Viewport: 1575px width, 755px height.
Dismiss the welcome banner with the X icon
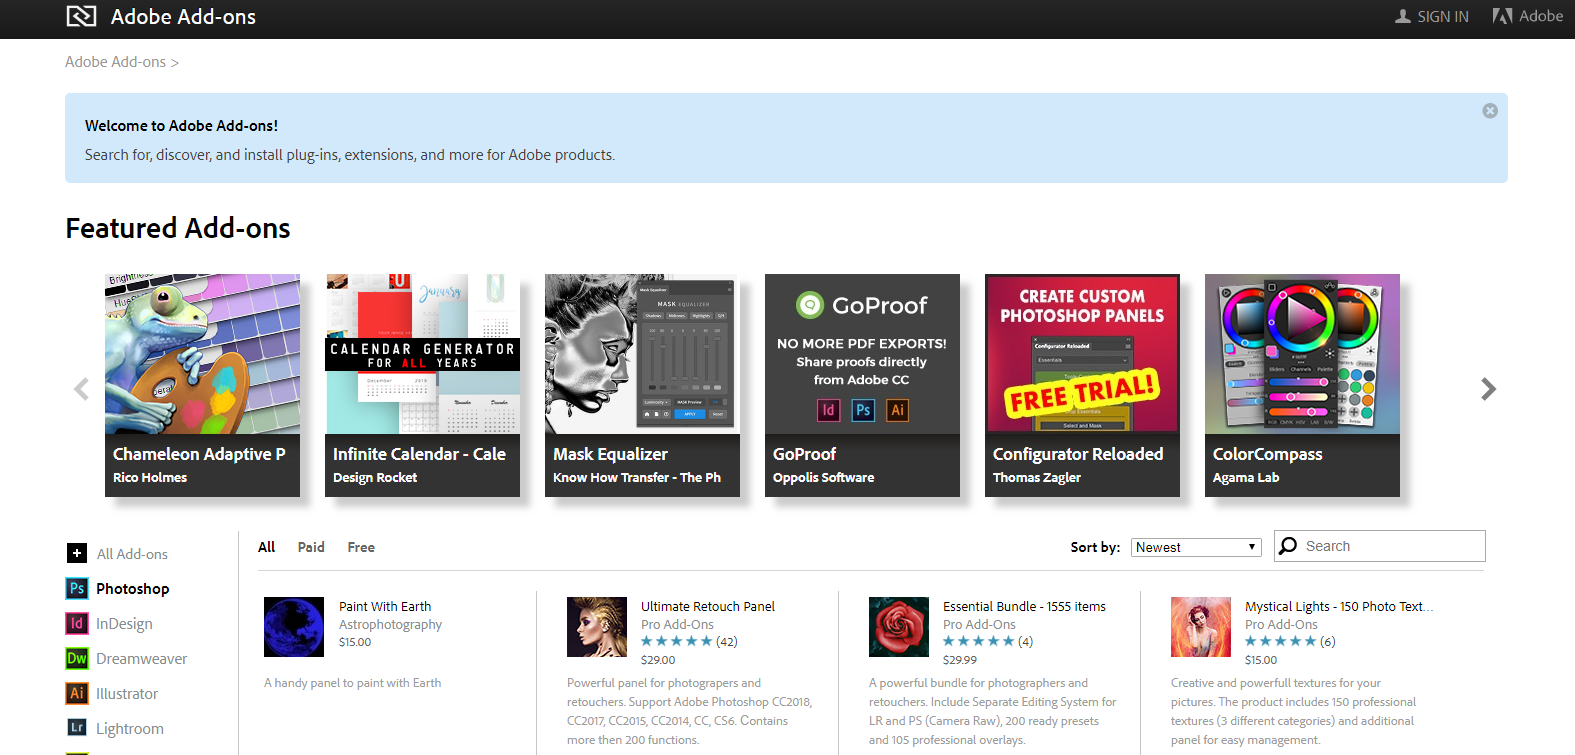coord(1490,111)
